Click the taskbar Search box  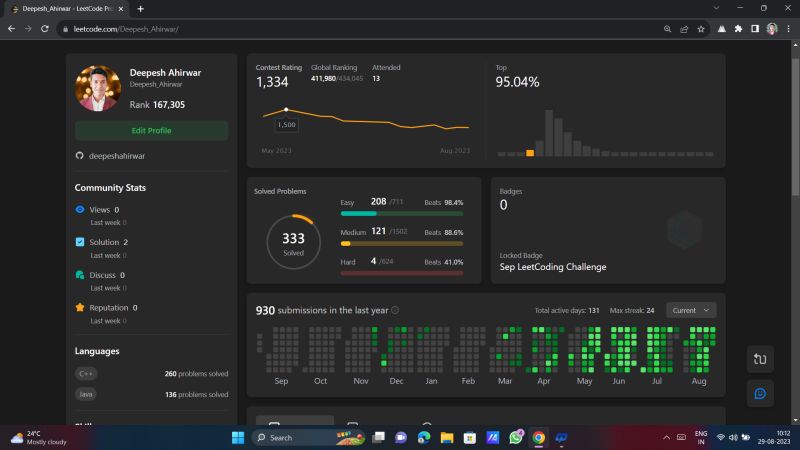pos(309,437)
